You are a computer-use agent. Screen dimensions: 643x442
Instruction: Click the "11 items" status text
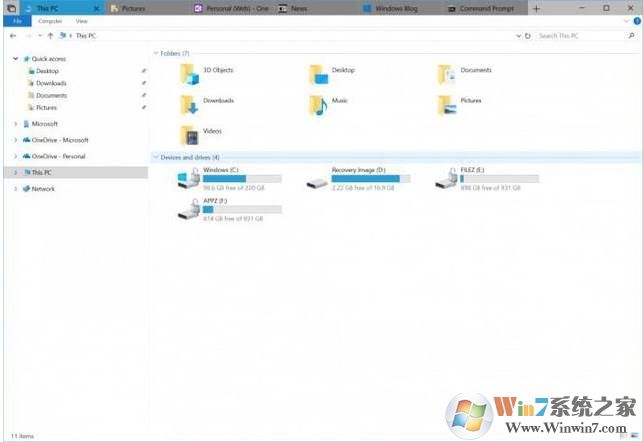click(x=23, y=436)
